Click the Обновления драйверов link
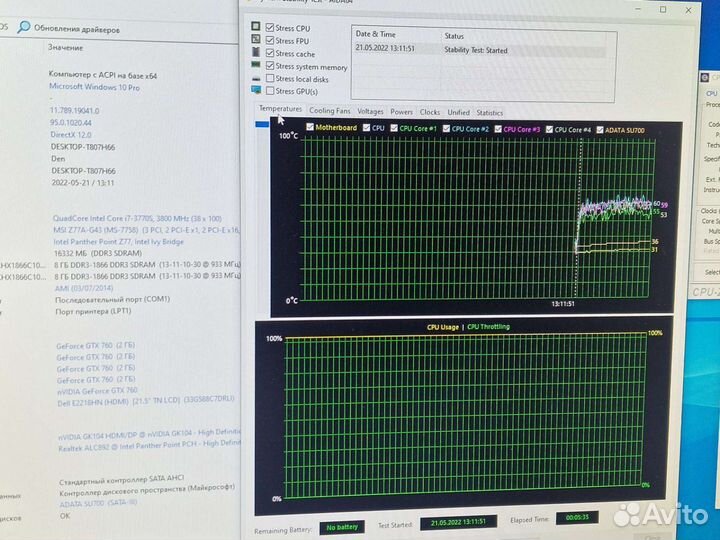This screenshot has width=720, height=540. (x=77, y=29)
